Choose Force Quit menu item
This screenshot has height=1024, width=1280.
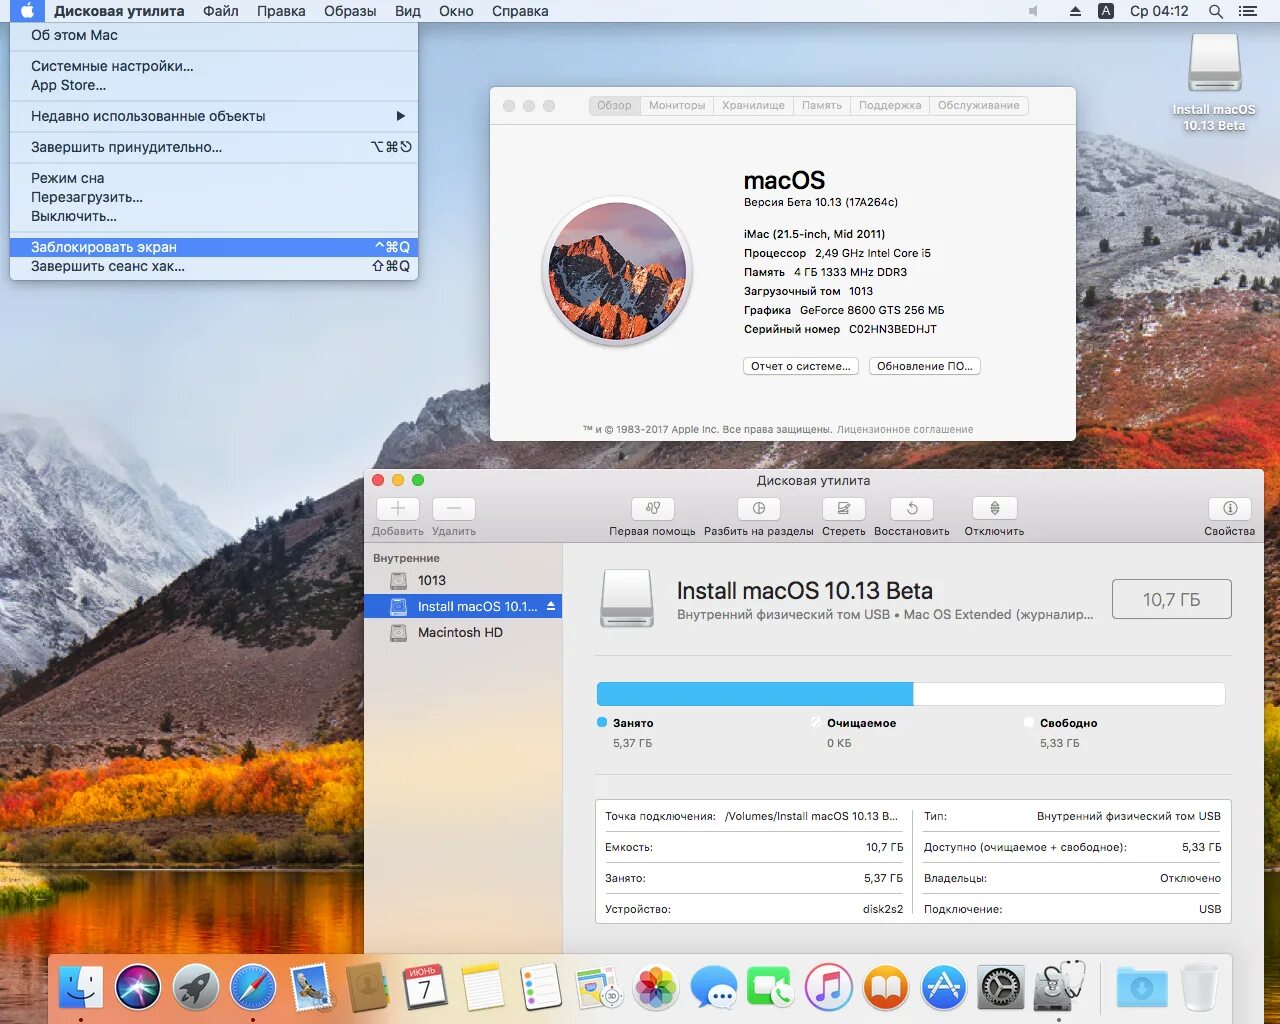pos(214,147)
